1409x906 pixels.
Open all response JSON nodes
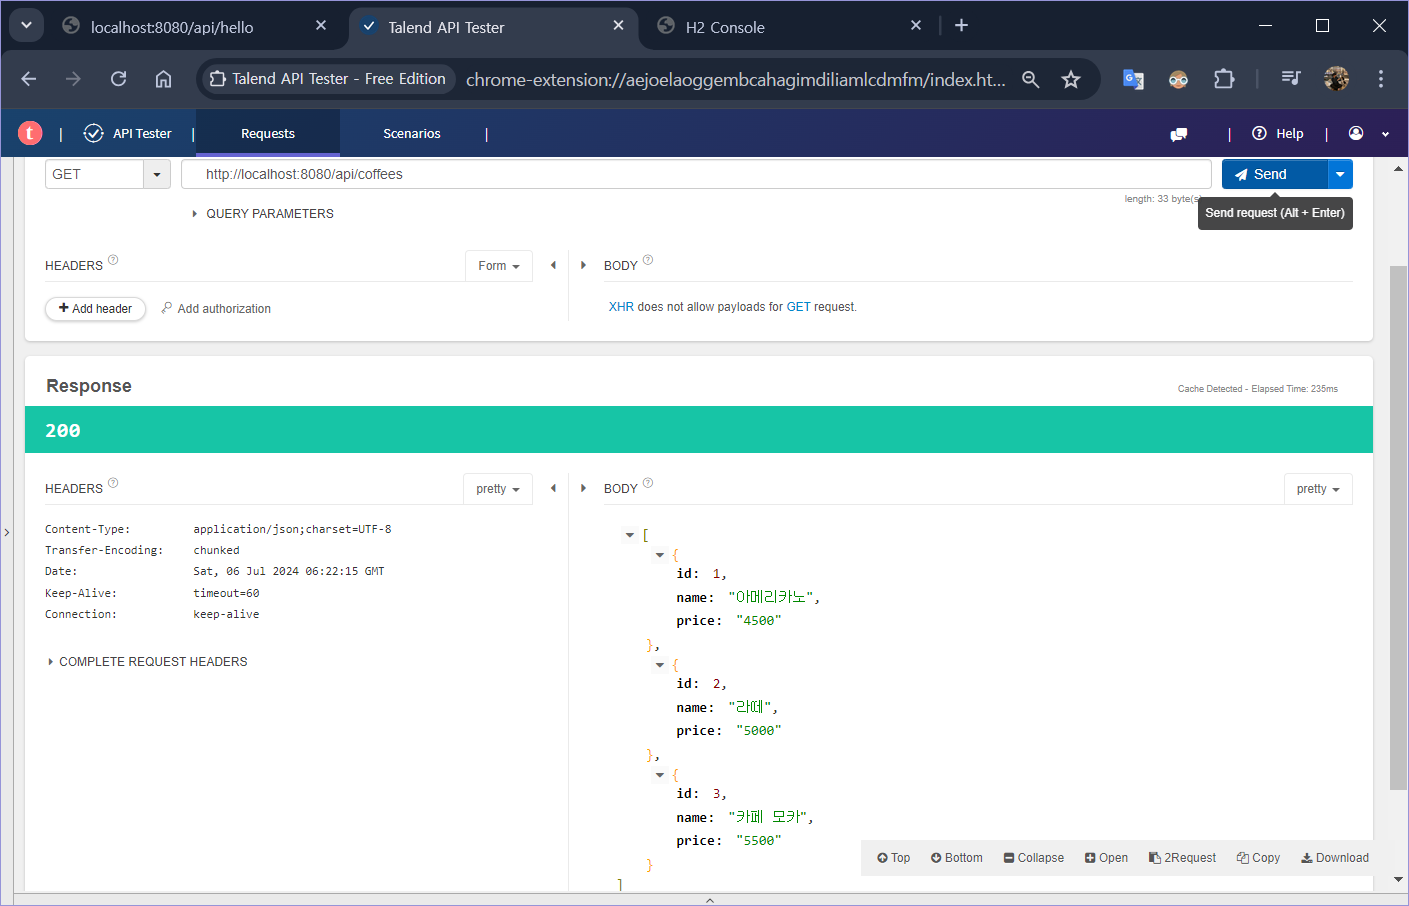coord(1106,858)
